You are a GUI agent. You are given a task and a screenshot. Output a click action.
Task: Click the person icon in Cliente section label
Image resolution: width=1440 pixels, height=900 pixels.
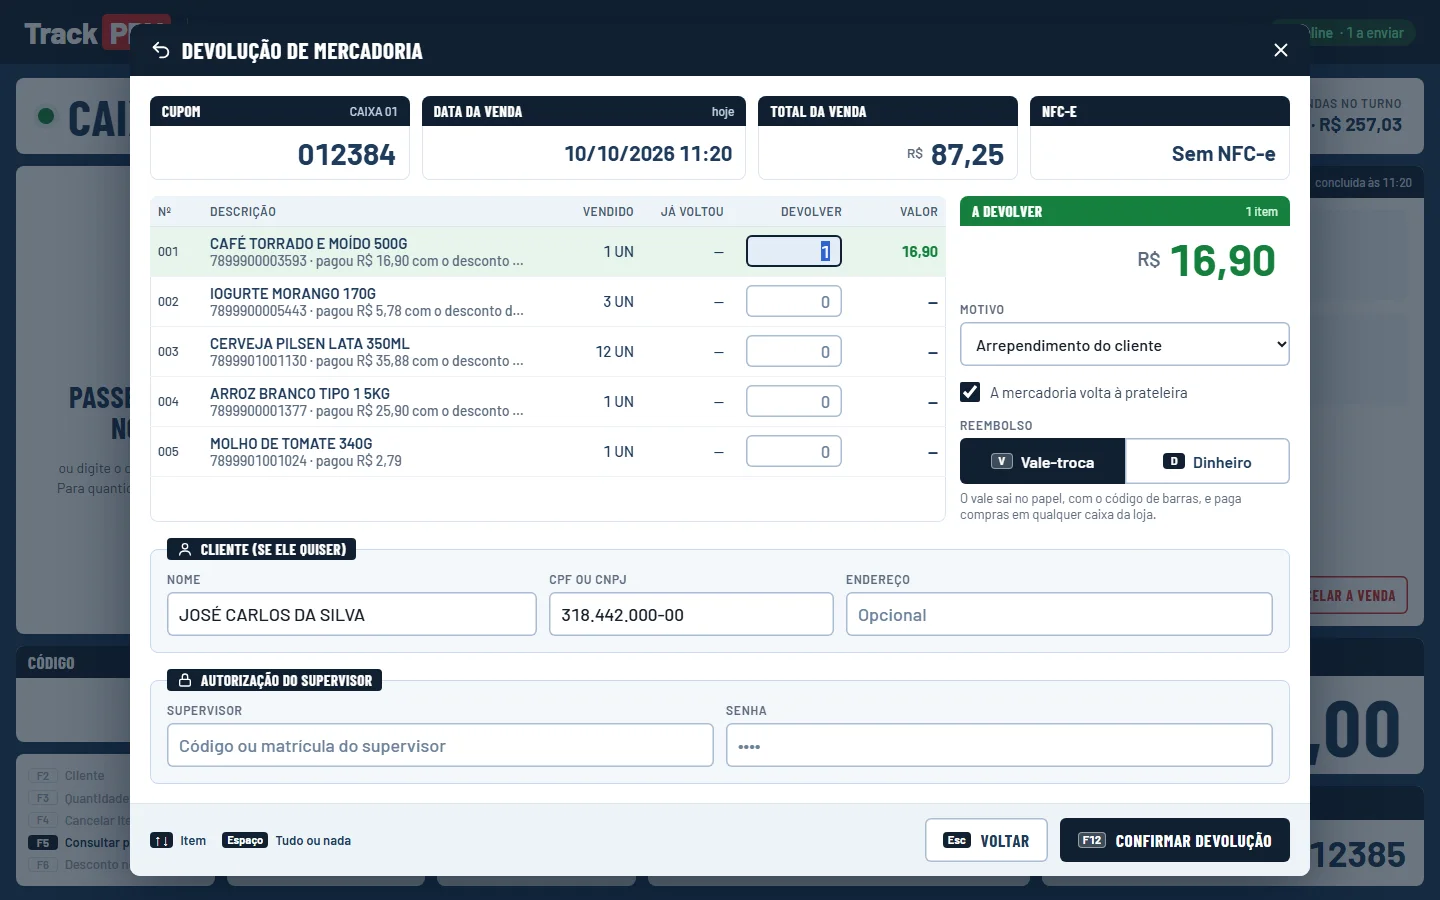(185, 549)
